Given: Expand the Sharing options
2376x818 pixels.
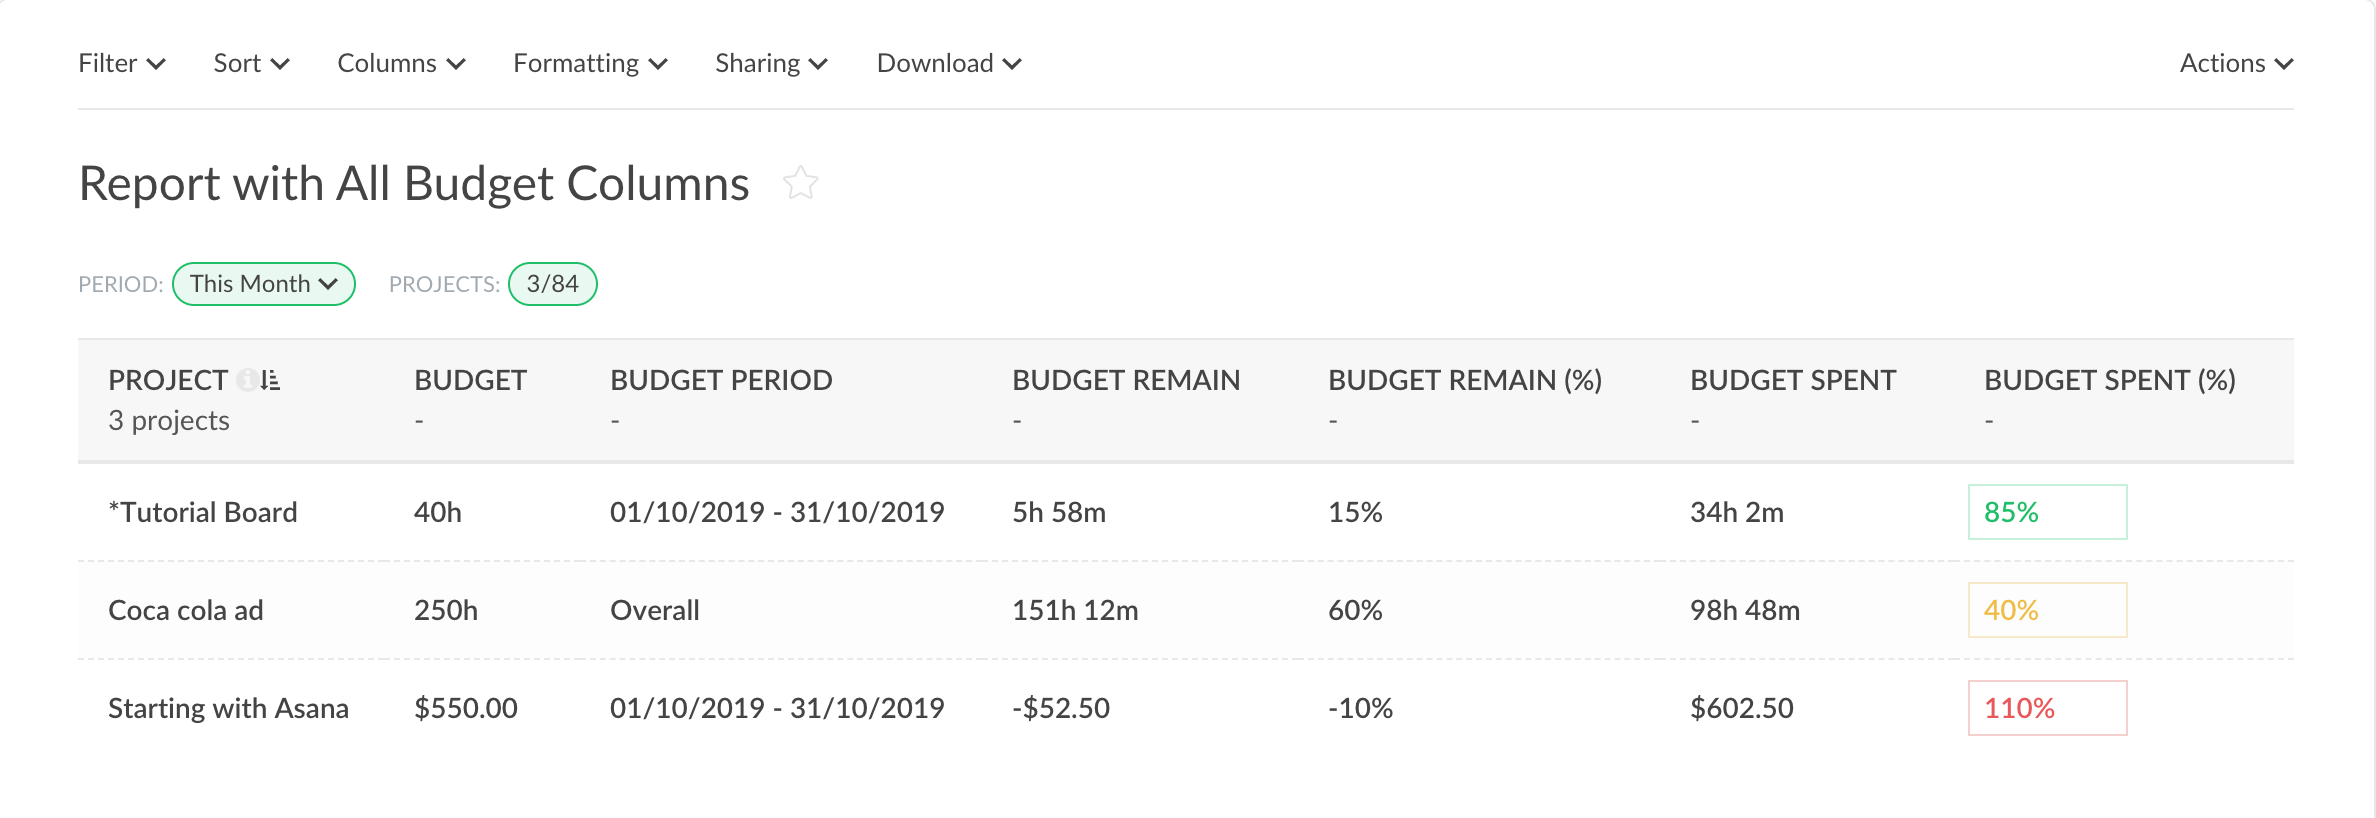Looking at the screenshot, I should [x=771, y=64].
